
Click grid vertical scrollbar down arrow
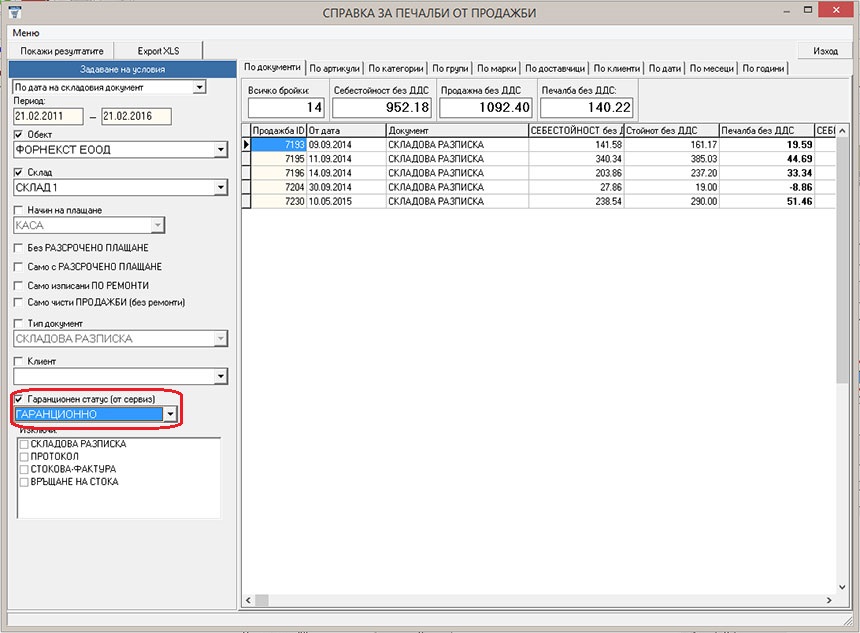point(842,587)
